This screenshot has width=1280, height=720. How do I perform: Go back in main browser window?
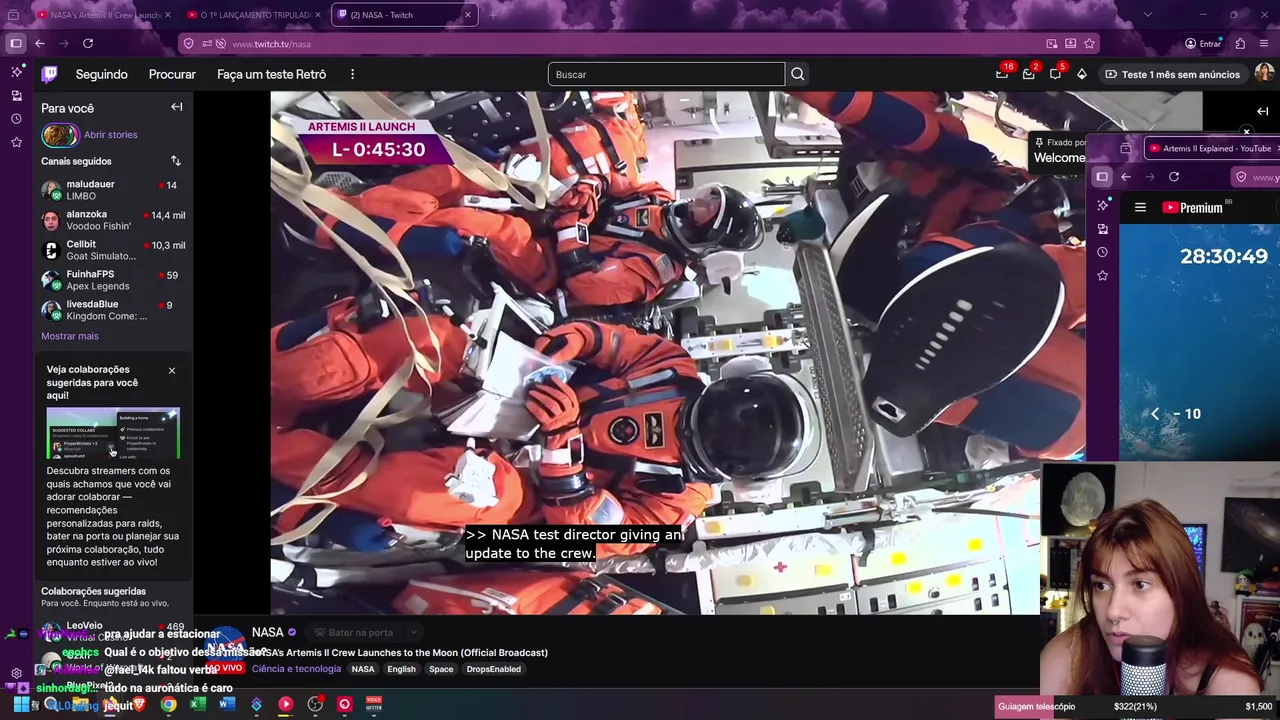pyautogui.click(x=39, y=43)
